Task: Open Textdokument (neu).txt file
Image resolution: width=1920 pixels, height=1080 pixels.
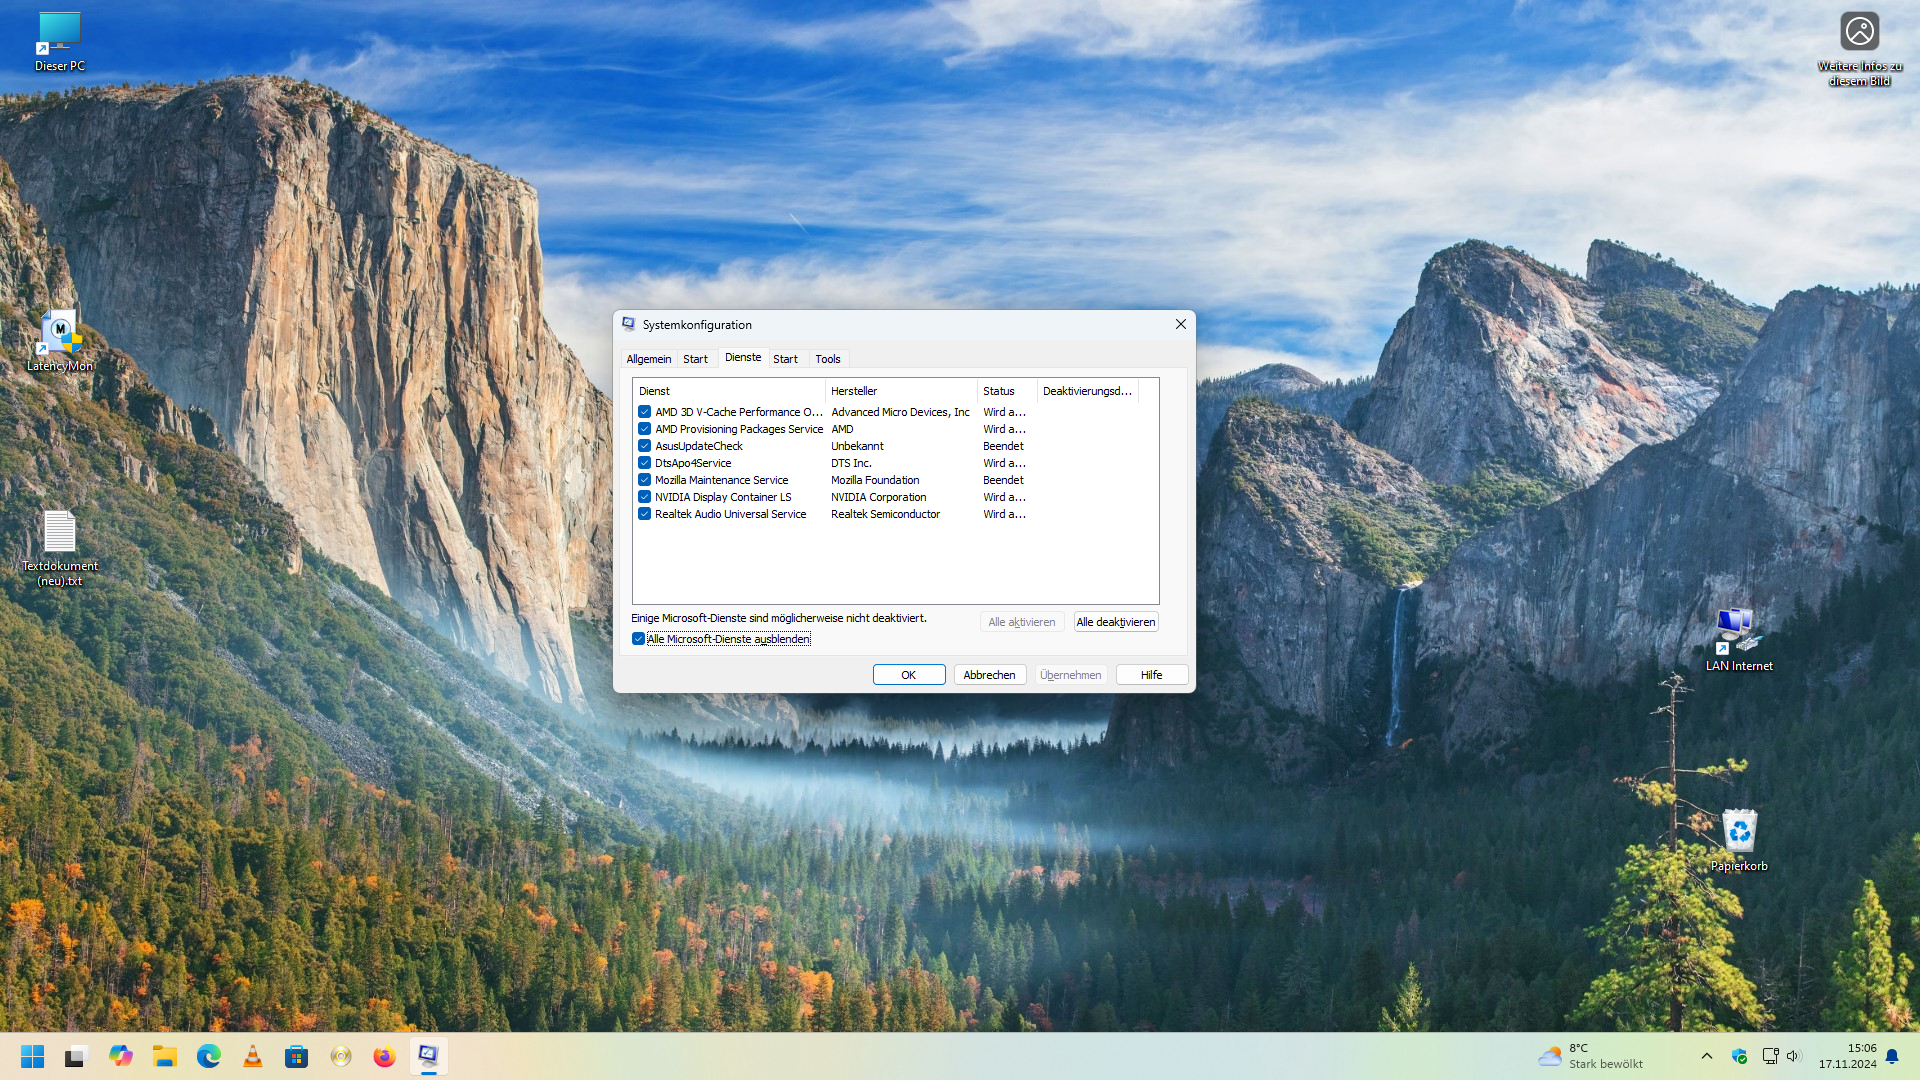Action: point(59,535)
